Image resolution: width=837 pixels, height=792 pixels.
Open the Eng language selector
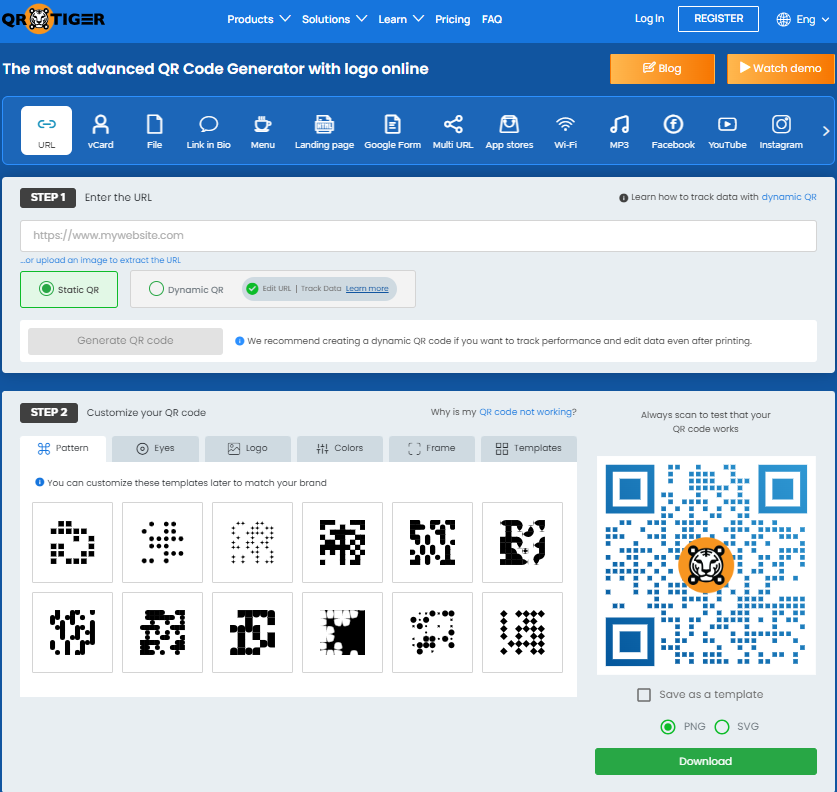[796, 19]
